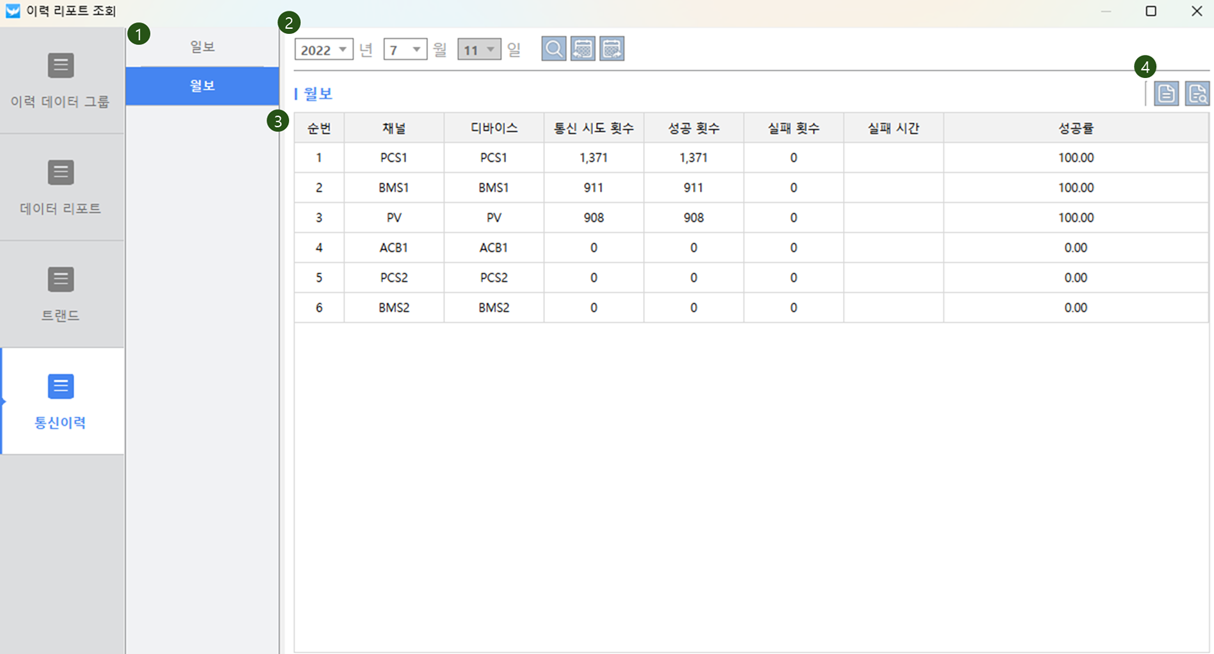Click the document export icon above table
This screenshot has width=1214, height=654.
point(1166,94)
